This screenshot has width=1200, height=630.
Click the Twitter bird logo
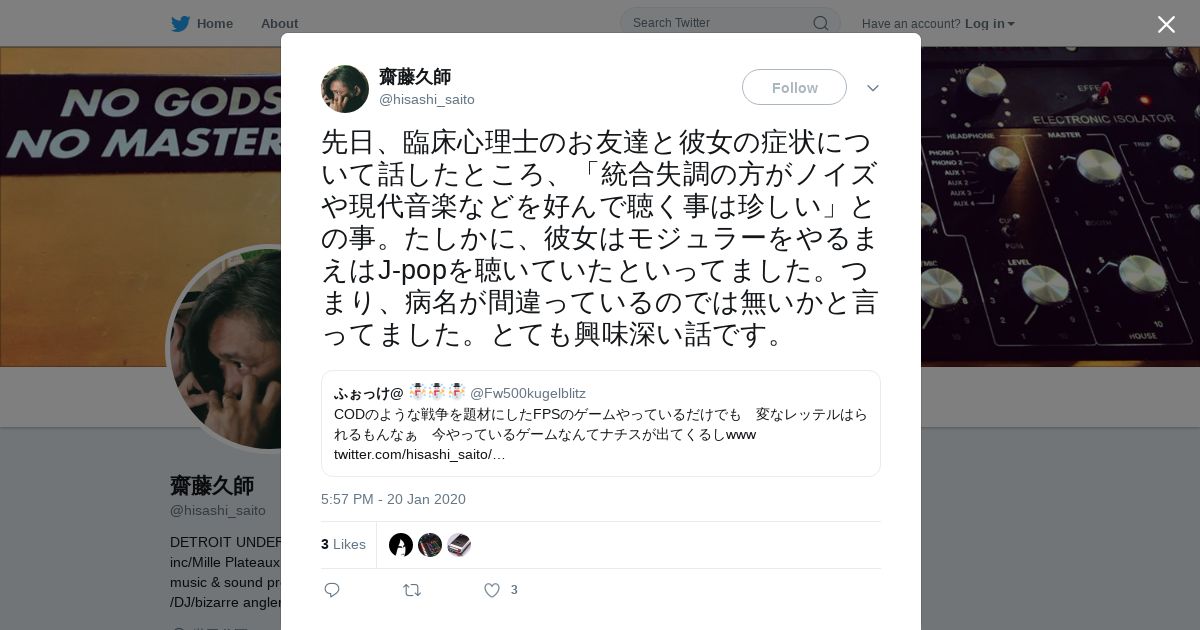coord(180,23)
